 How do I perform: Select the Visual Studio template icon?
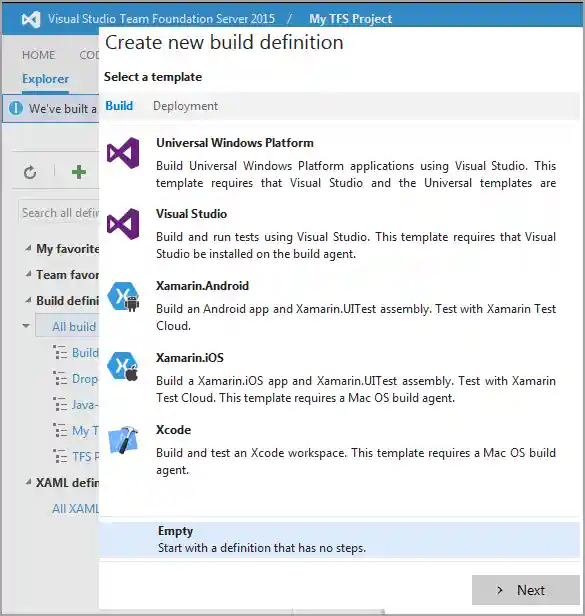pos(123,224)
